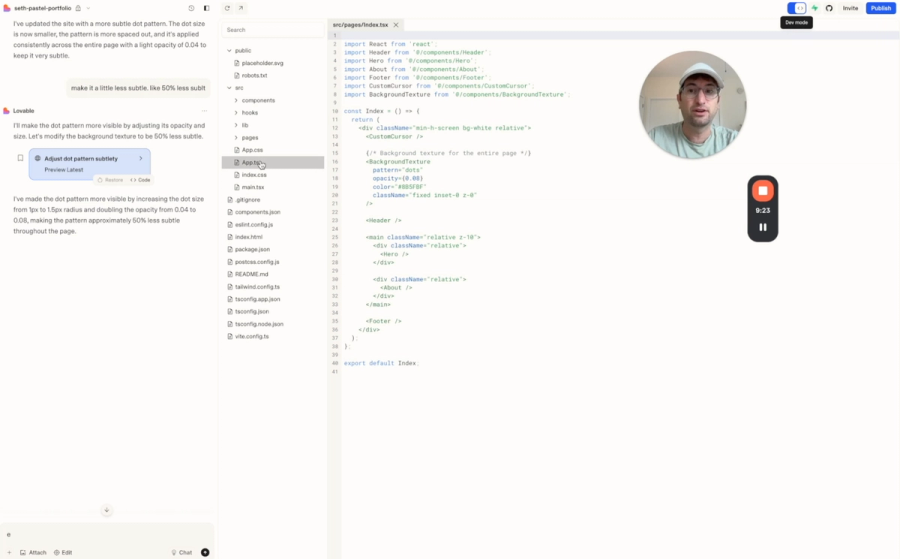This screenshot has width=900, height=559.
Task: Pause the recording with the pause button
Action: pyautogui.click(x=763, y=227)
